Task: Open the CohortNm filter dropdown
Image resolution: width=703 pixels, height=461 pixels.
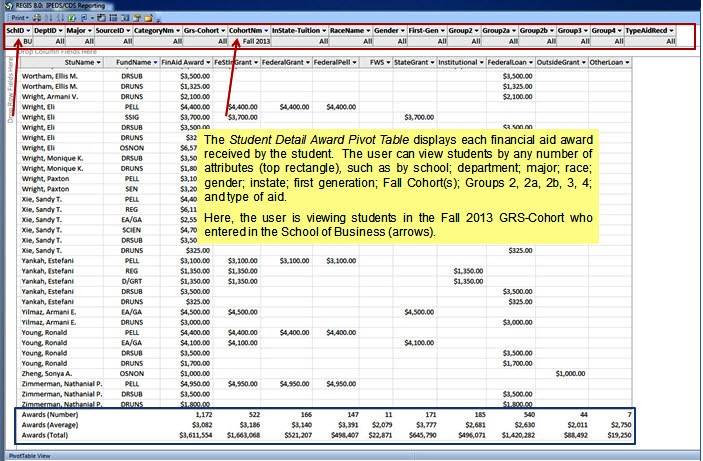Action: click(x=266, y=30)
